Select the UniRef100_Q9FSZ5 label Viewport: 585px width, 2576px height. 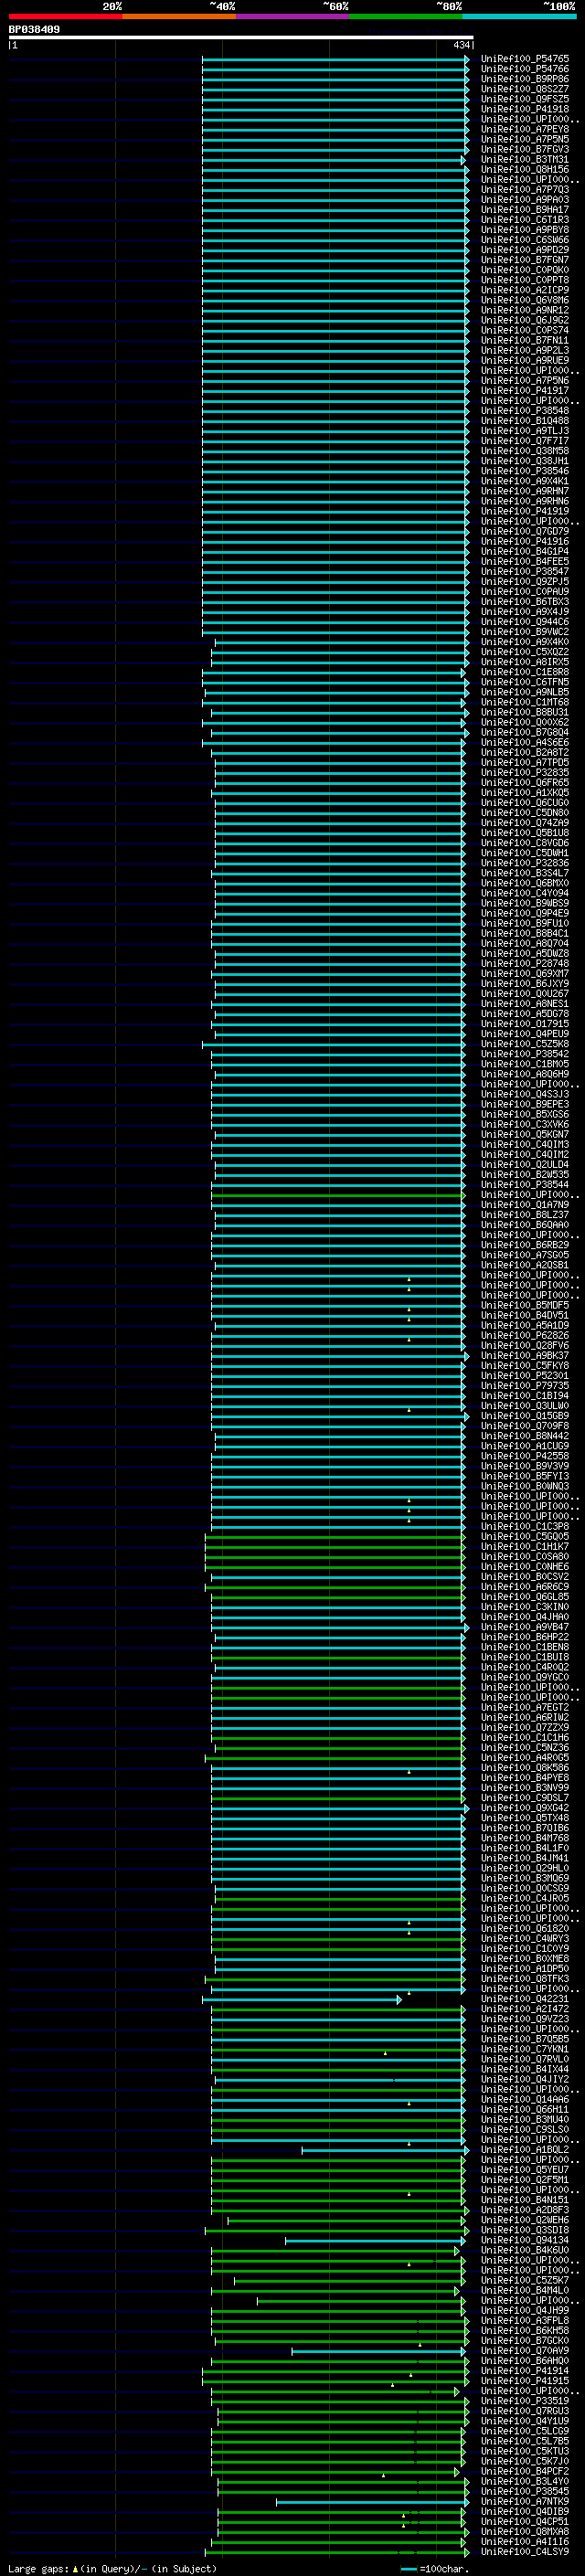tap(525, 99)
